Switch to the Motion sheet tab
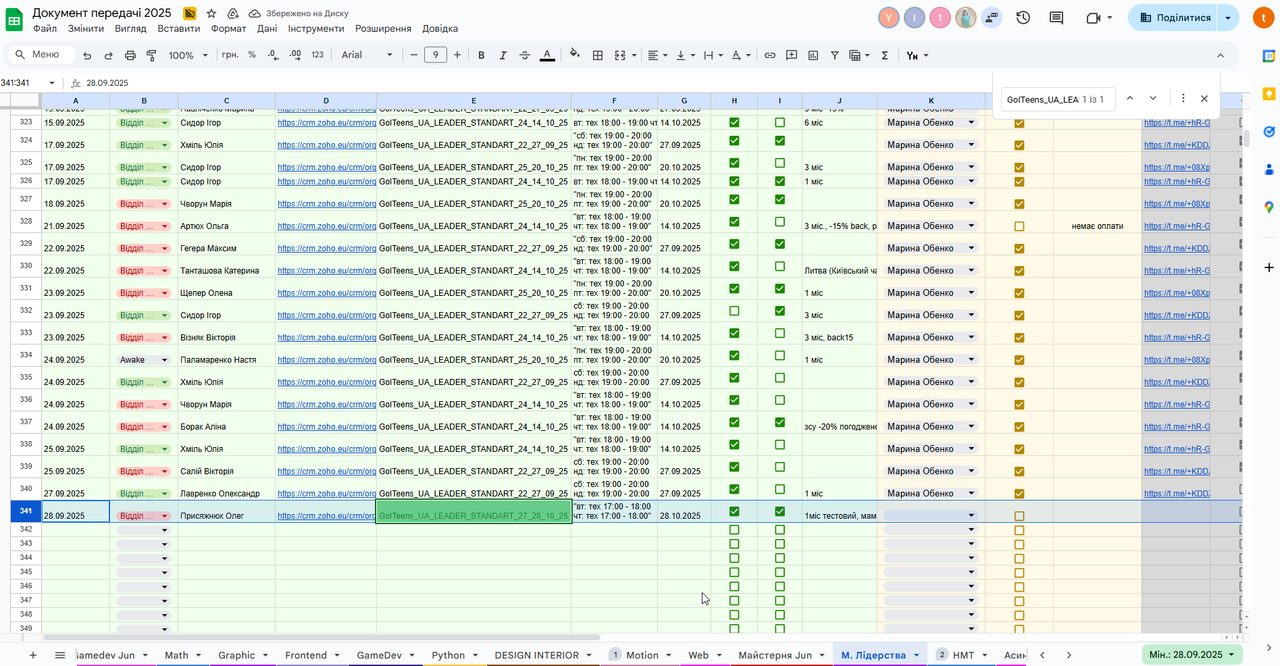The height and width of the screenshot is (666, 1280). coord(642,655)
